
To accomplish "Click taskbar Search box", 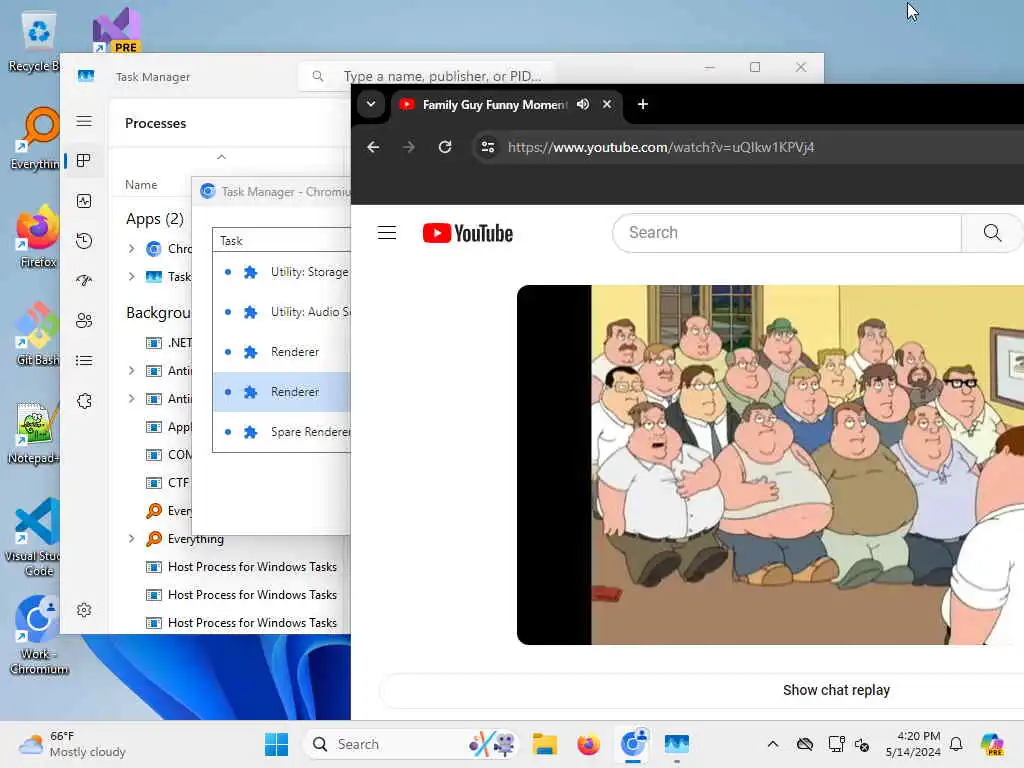I will pos(411,744).
